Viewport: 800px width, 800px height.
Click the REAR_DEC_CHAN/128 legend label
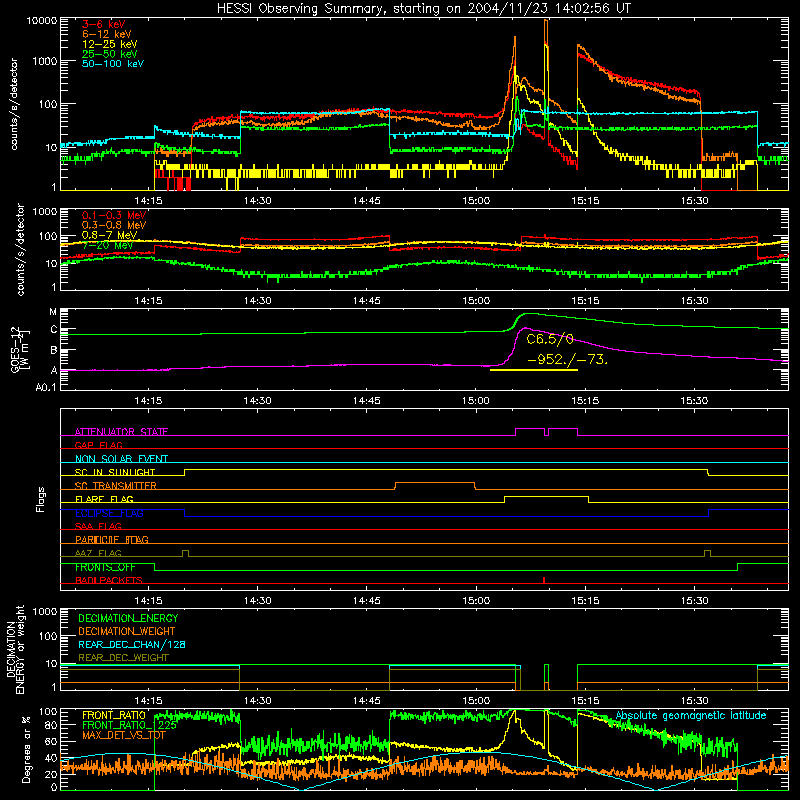tap(132, 644)
